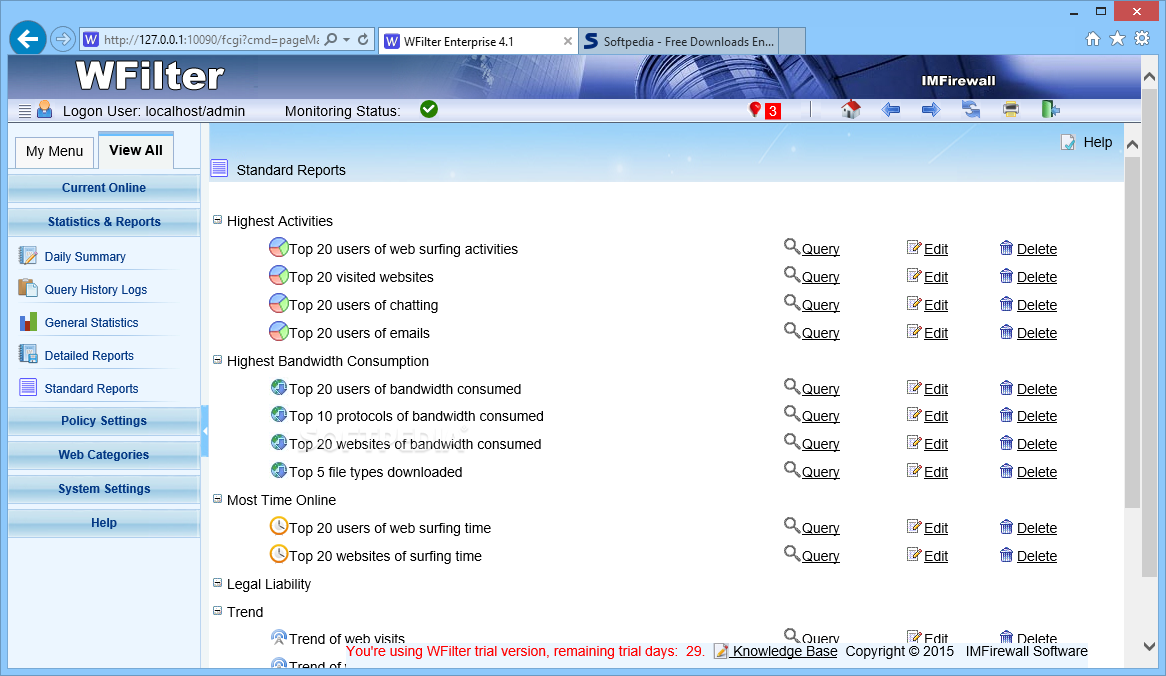Open System Settings menu section

[104, 489]
